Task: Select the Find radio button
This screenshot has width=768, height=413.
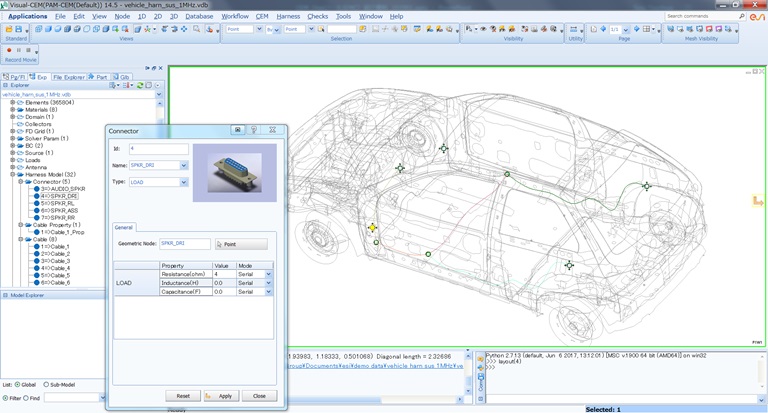Action: pos(26,398)
